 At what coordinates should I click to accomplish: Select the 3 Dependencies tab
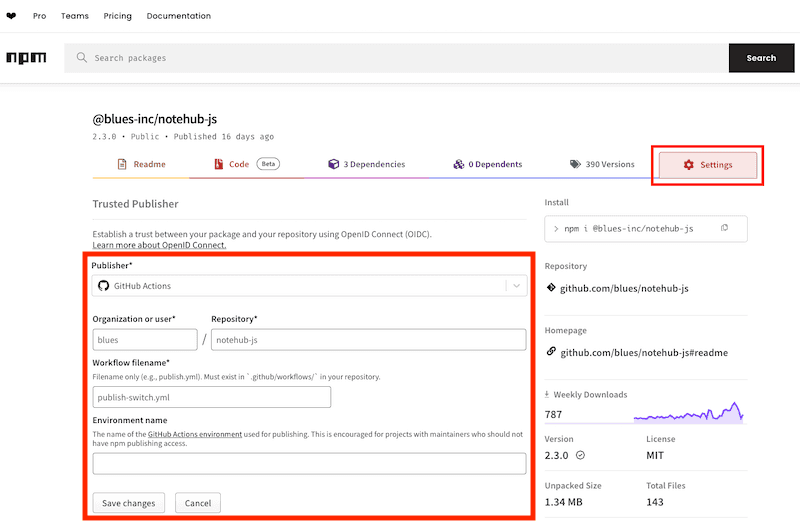pyautogui.click(x=366, y=164)
